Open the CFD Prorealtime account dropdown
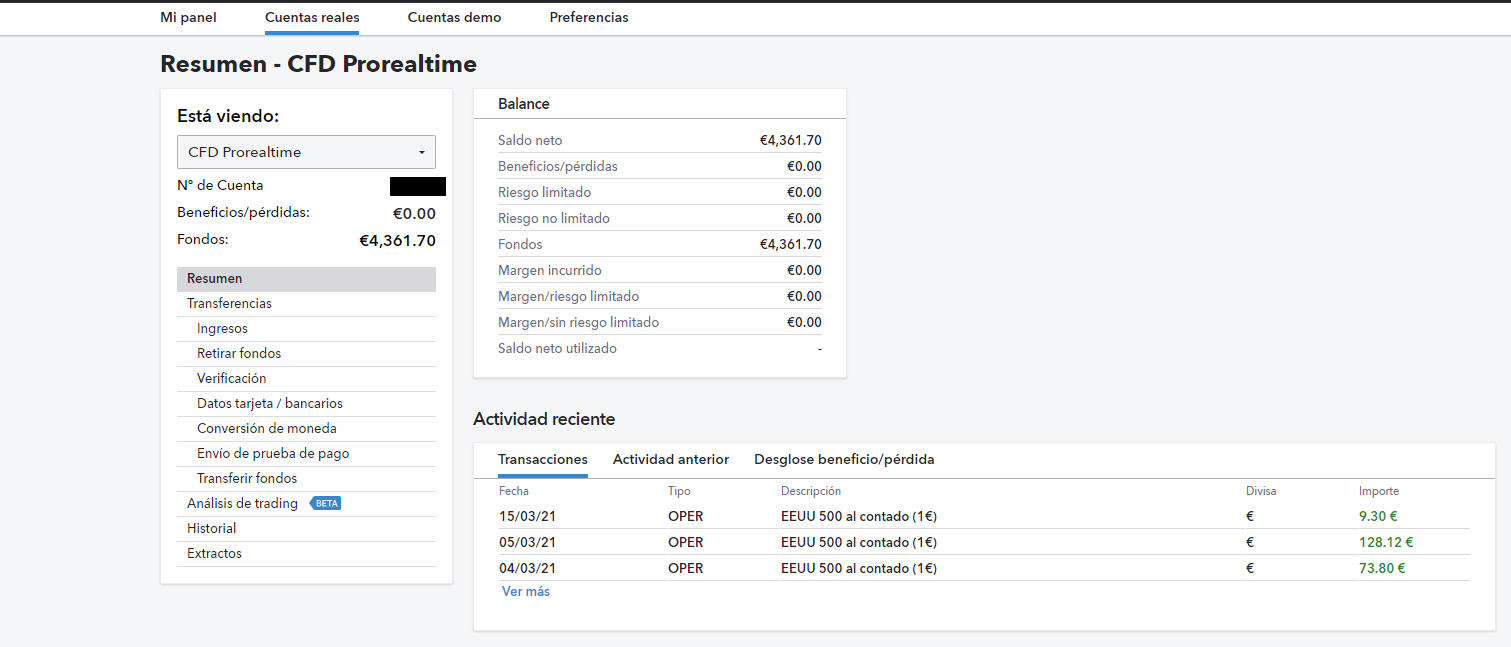The height and width of the screenshot is (647, 1511). [306, 152]
